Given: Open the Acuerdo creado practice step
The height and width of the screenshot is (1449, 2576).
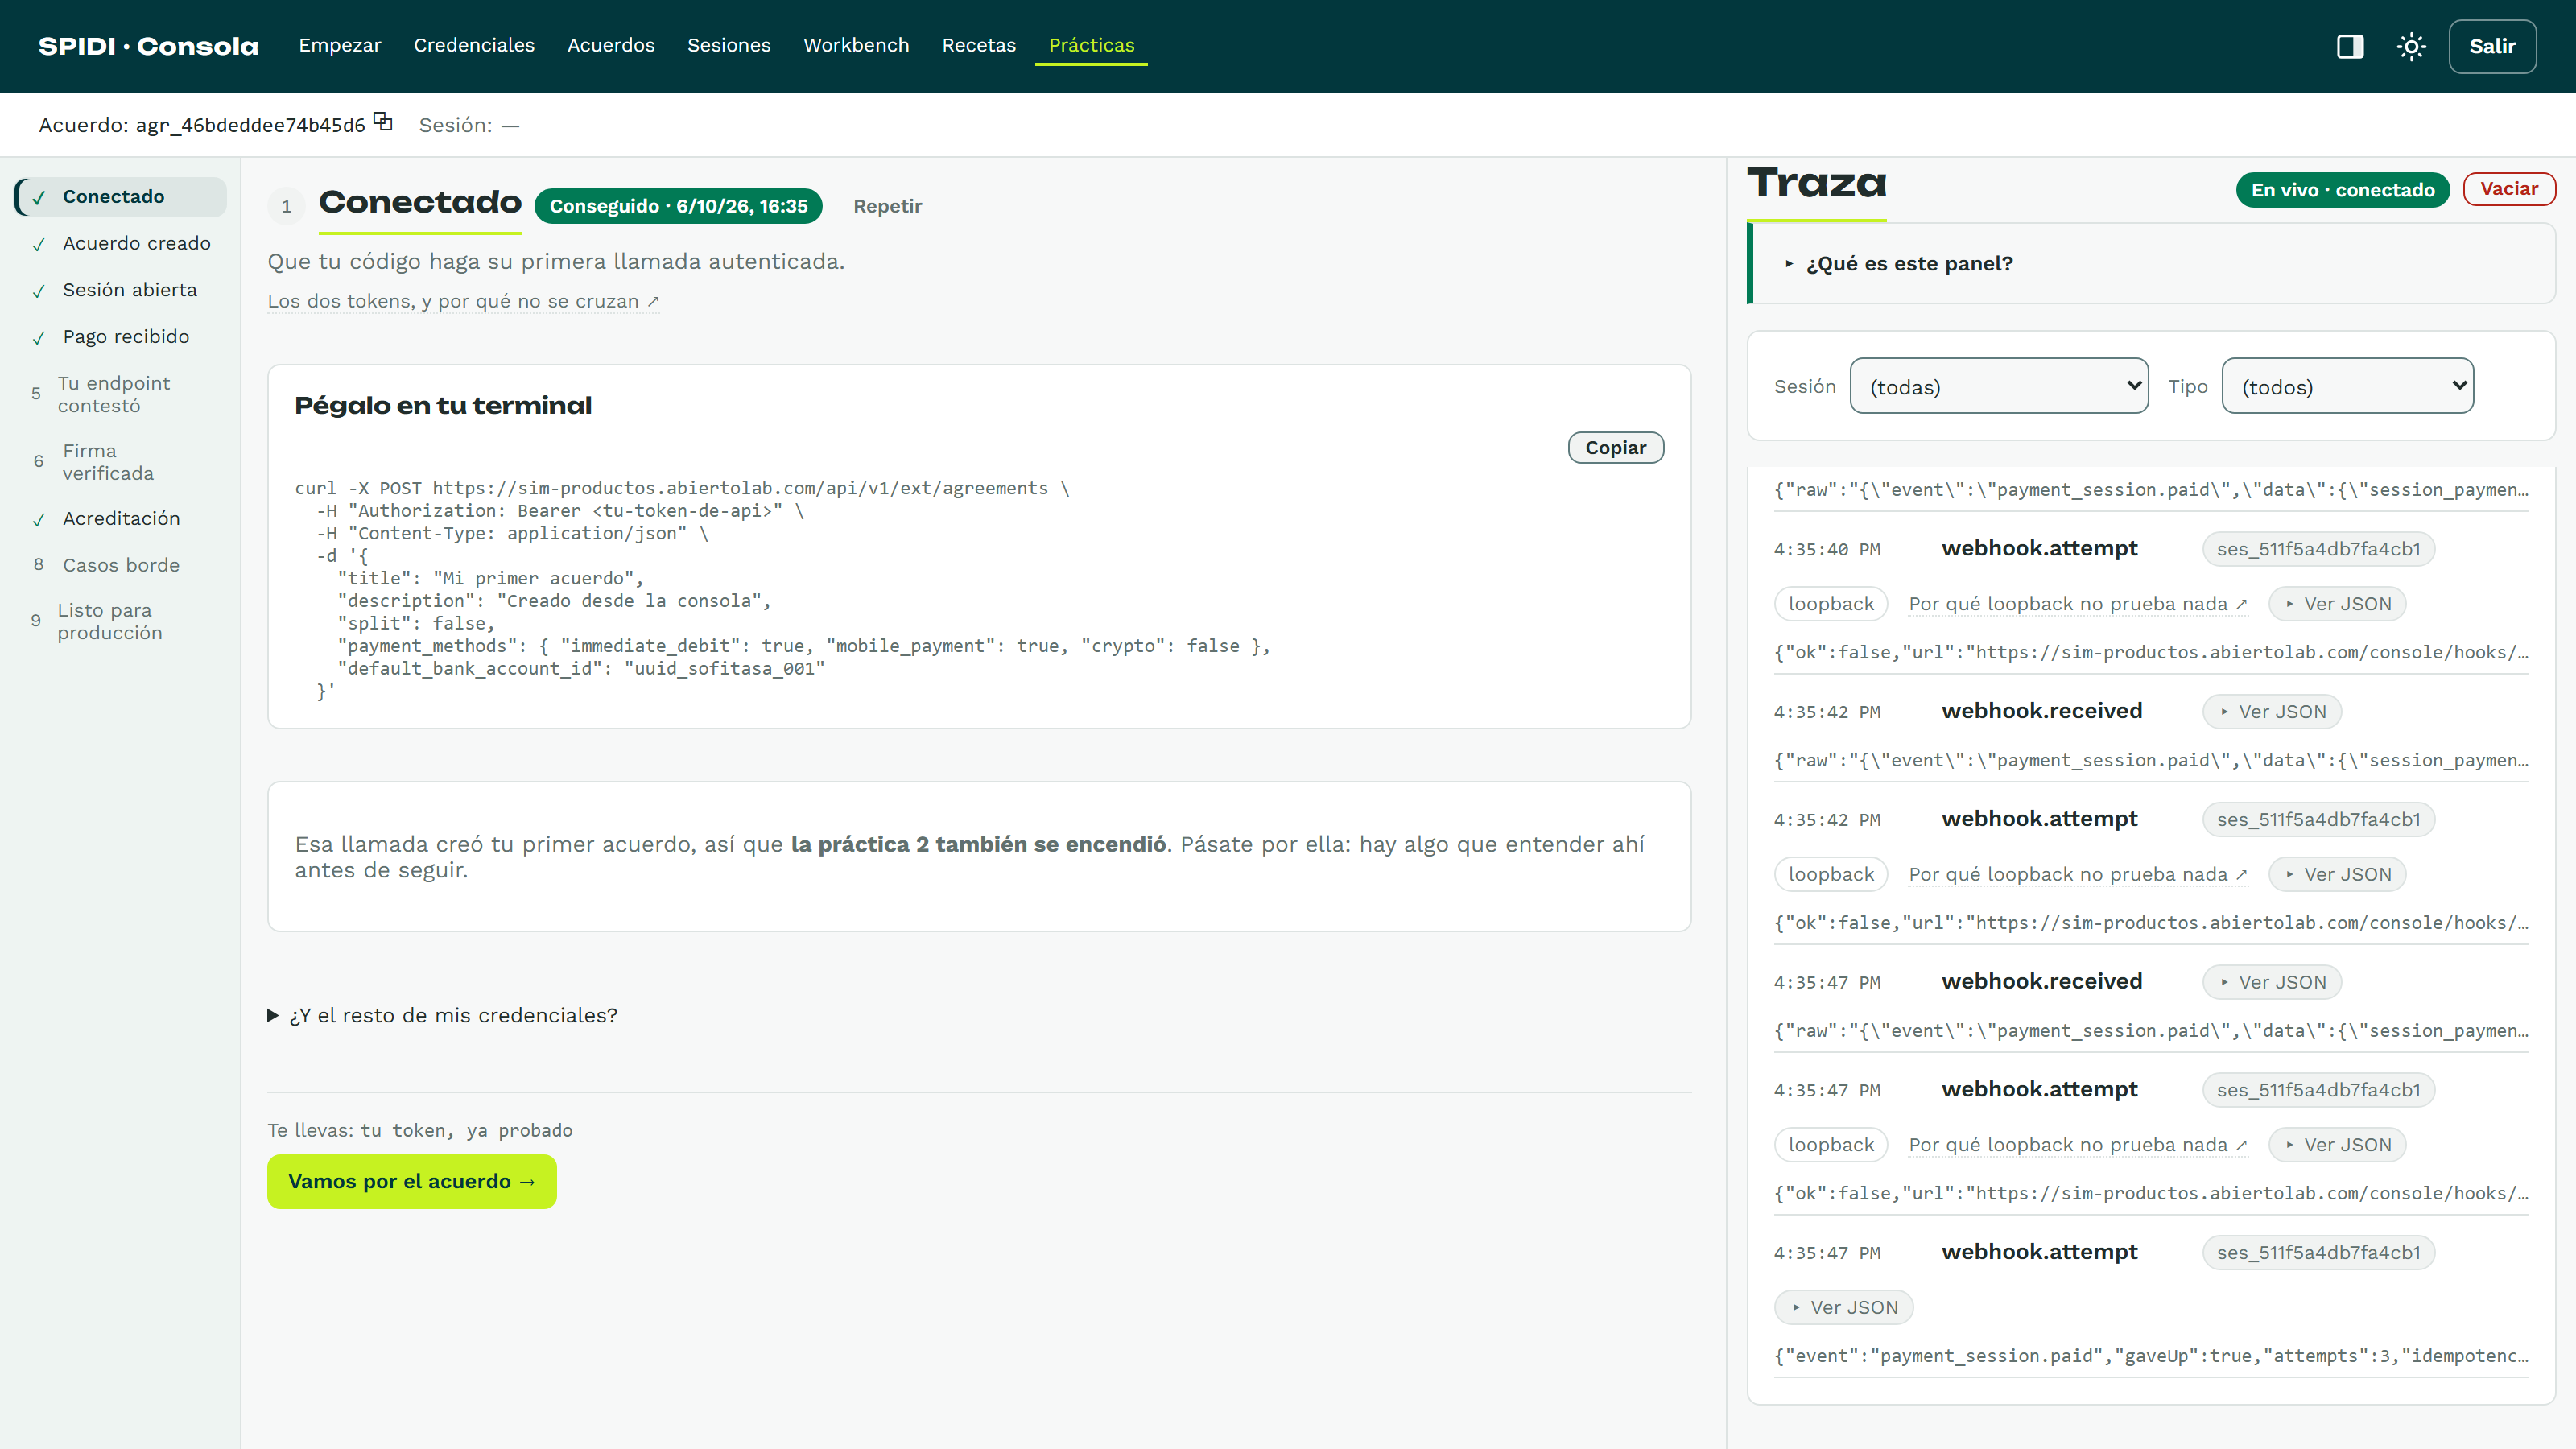Looking at the screenshot, I should (121, 243).
